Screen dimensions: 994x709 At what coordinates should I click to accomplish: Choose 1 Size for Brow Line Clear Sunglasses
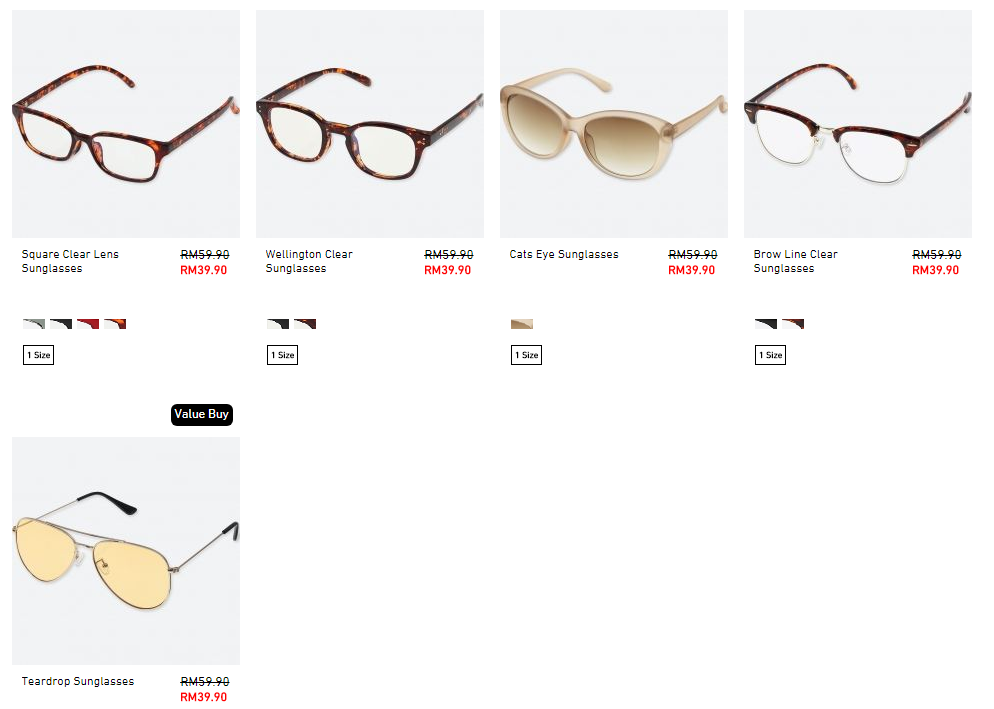(x=770, y=355)
